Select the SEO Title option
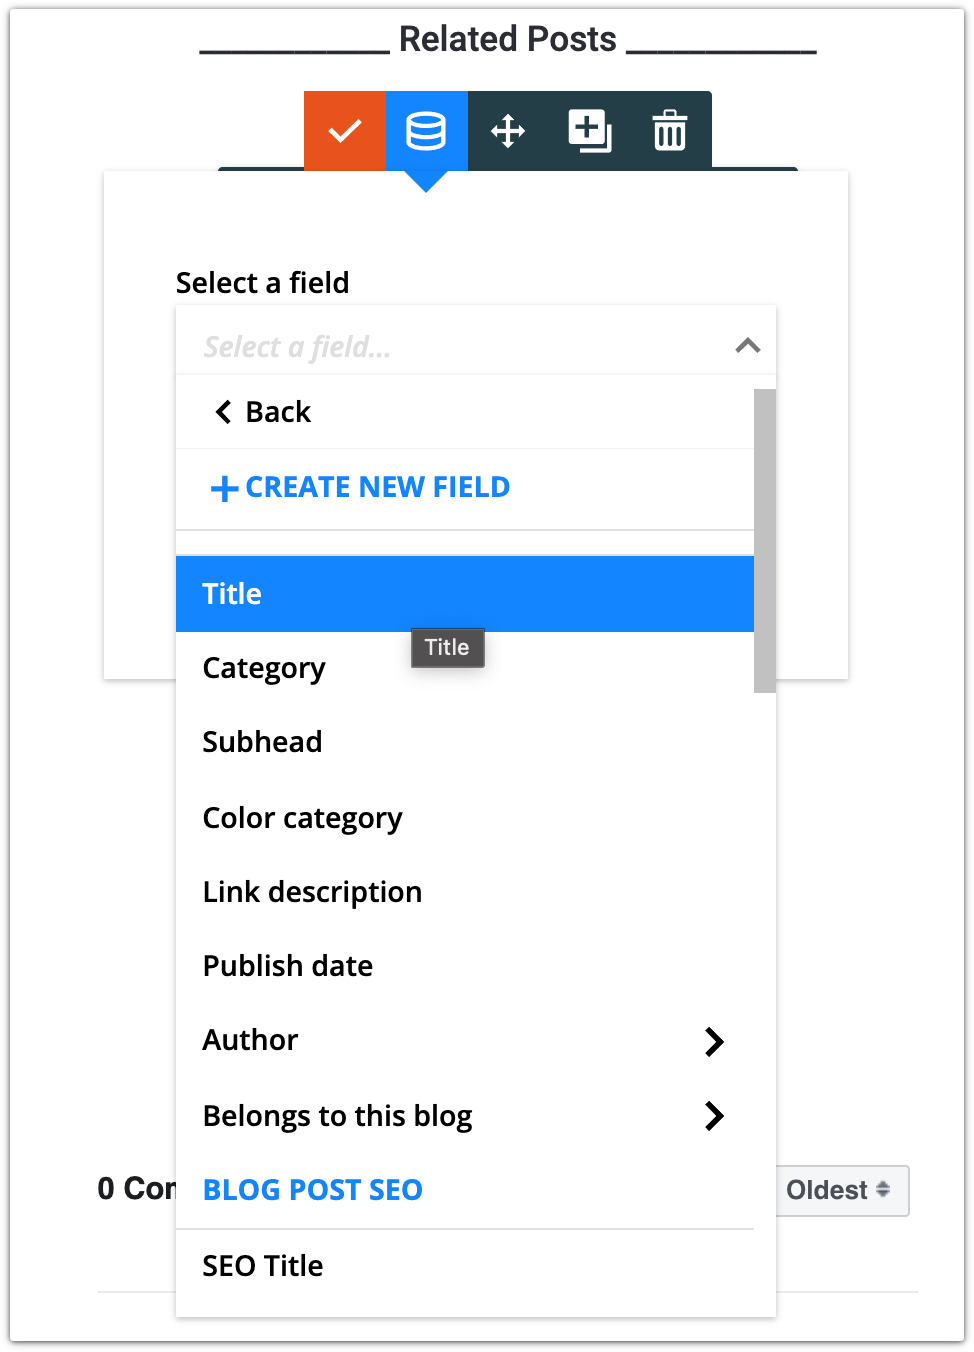 [x=465, y=1266]
